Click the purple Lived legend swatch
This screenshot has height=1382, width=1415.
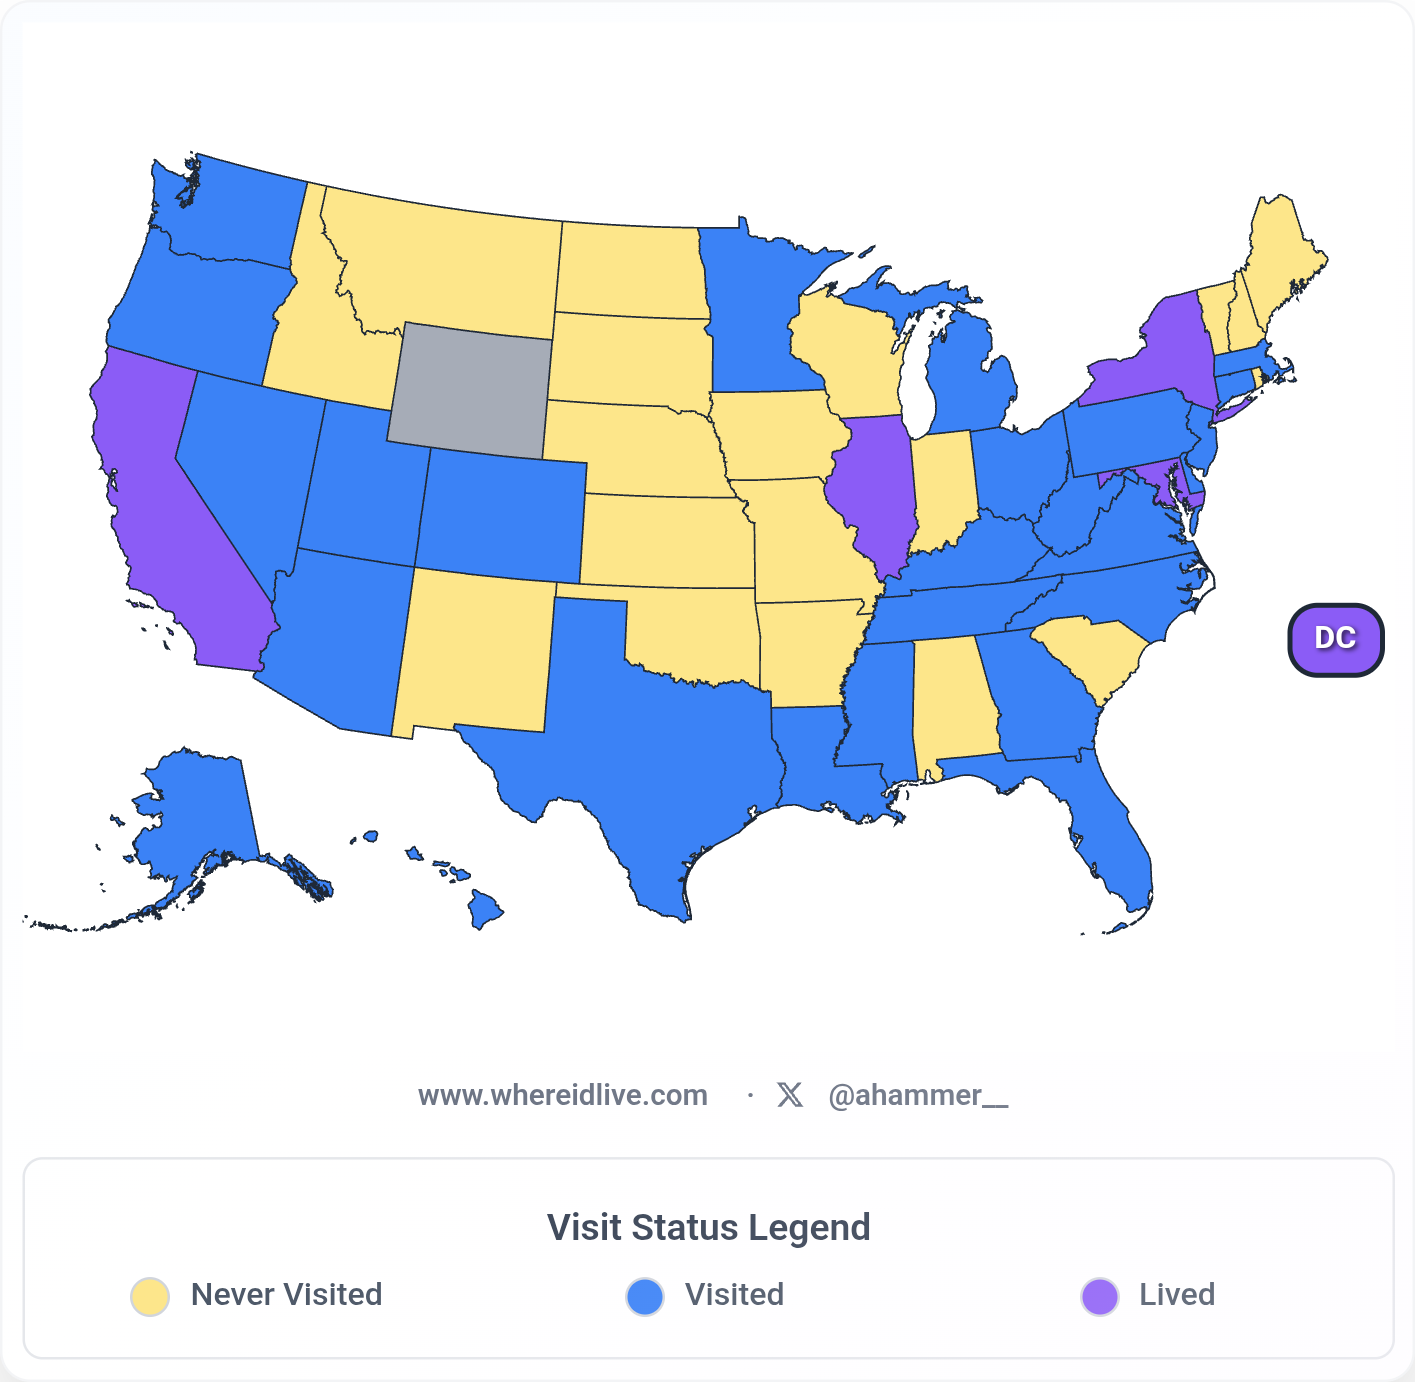(x=1099, y=1296)
